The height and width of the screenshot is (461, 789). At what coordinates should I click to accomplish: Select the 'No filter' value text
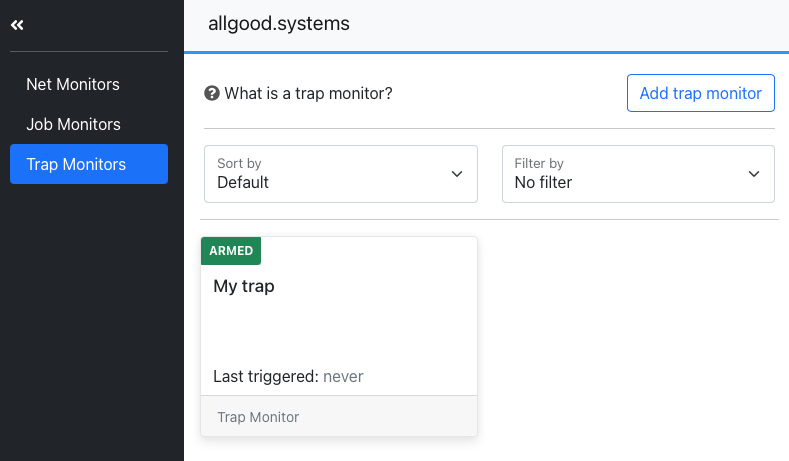[x=543, y=182]
